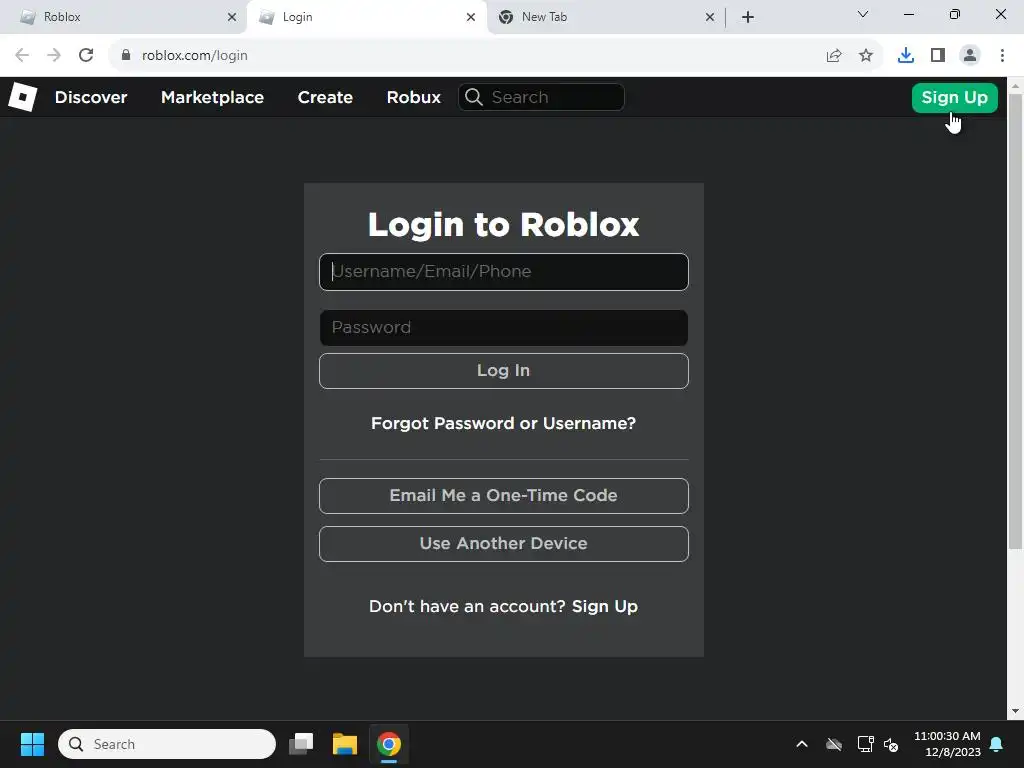Go back using the back arrow

22,56
